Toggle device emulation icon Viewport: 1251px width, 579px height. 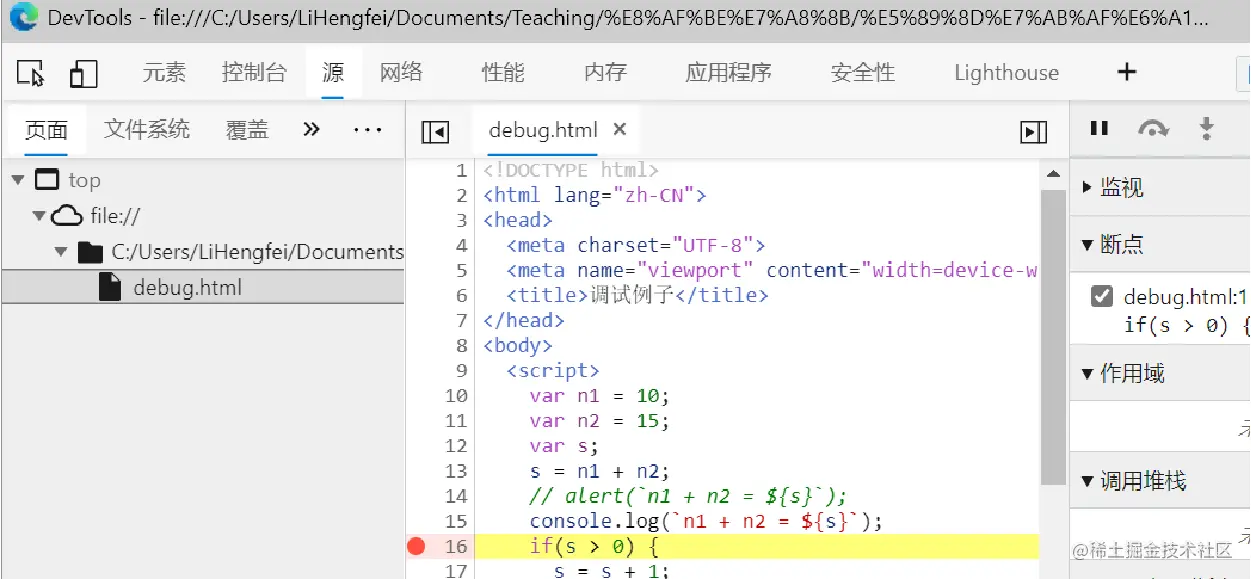pos(83,73)
